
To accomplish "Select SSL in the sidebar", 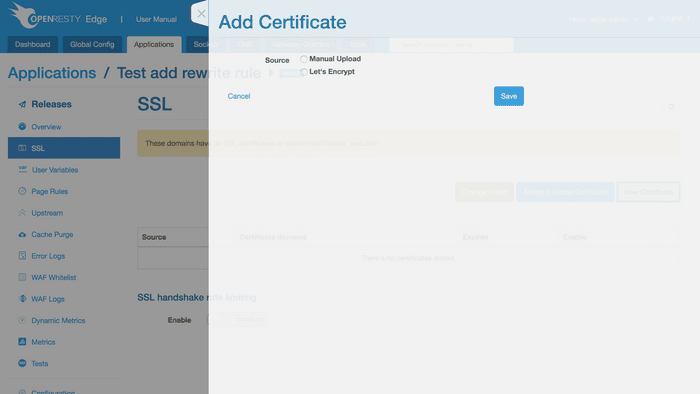I will click(64, 148).
